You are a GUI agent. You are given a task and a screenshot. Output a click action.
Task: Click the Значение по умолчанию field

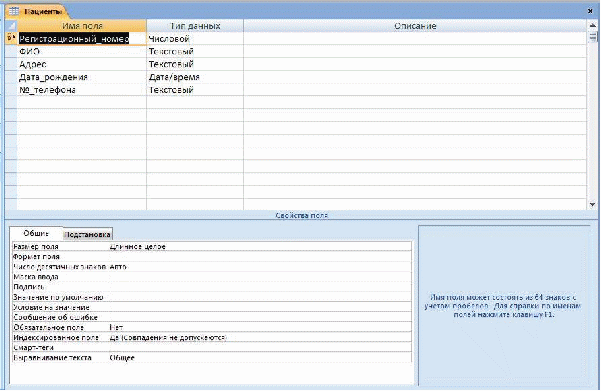[x=260, y=297]
